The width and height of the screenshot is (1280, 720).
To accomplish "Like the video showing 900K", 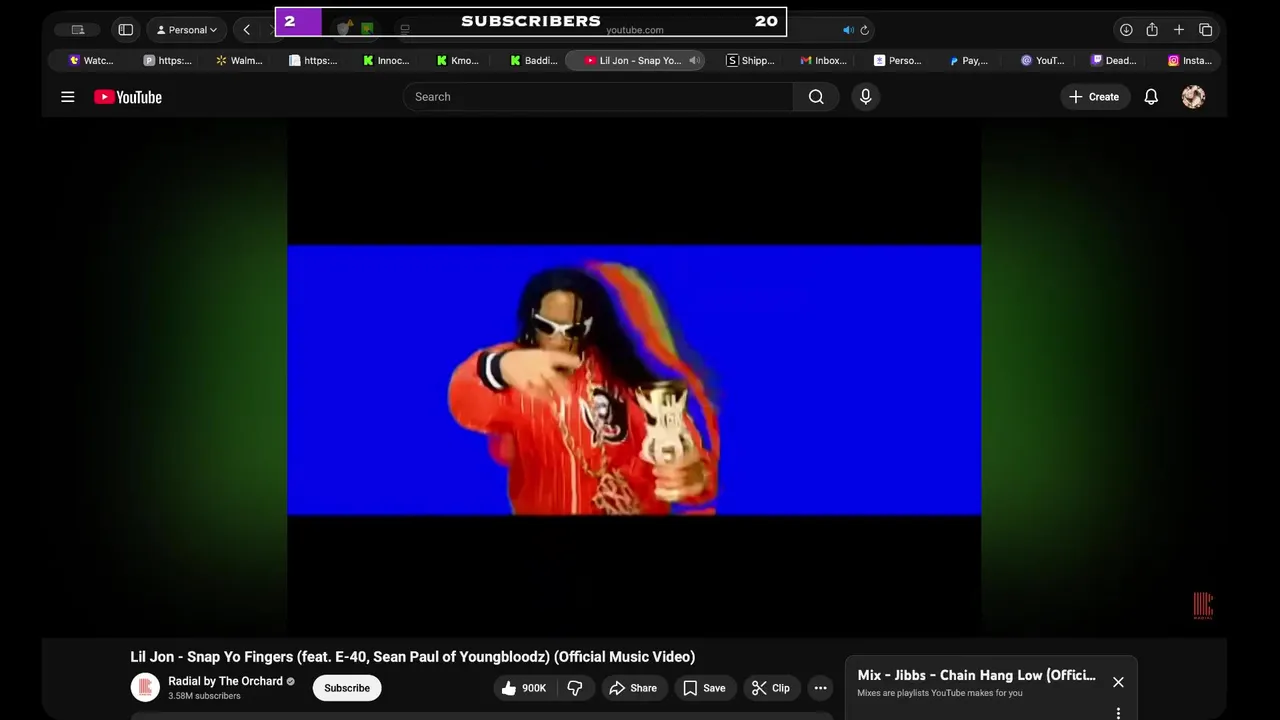I will (524, 688).
